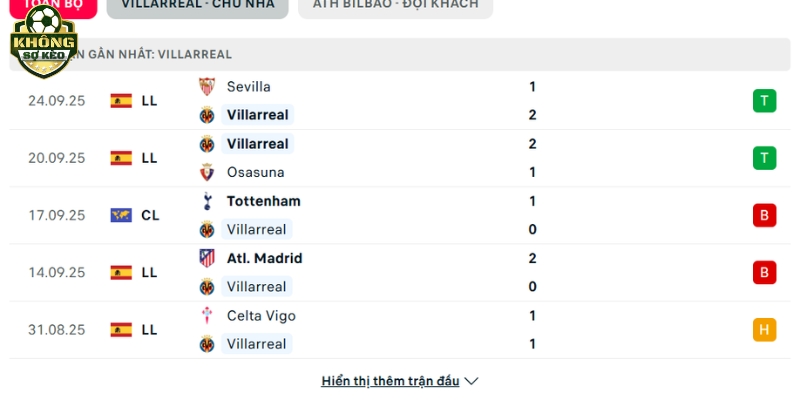Click Spain flag on 24.09.25 row
800x400 pixels.
(121, 101)
